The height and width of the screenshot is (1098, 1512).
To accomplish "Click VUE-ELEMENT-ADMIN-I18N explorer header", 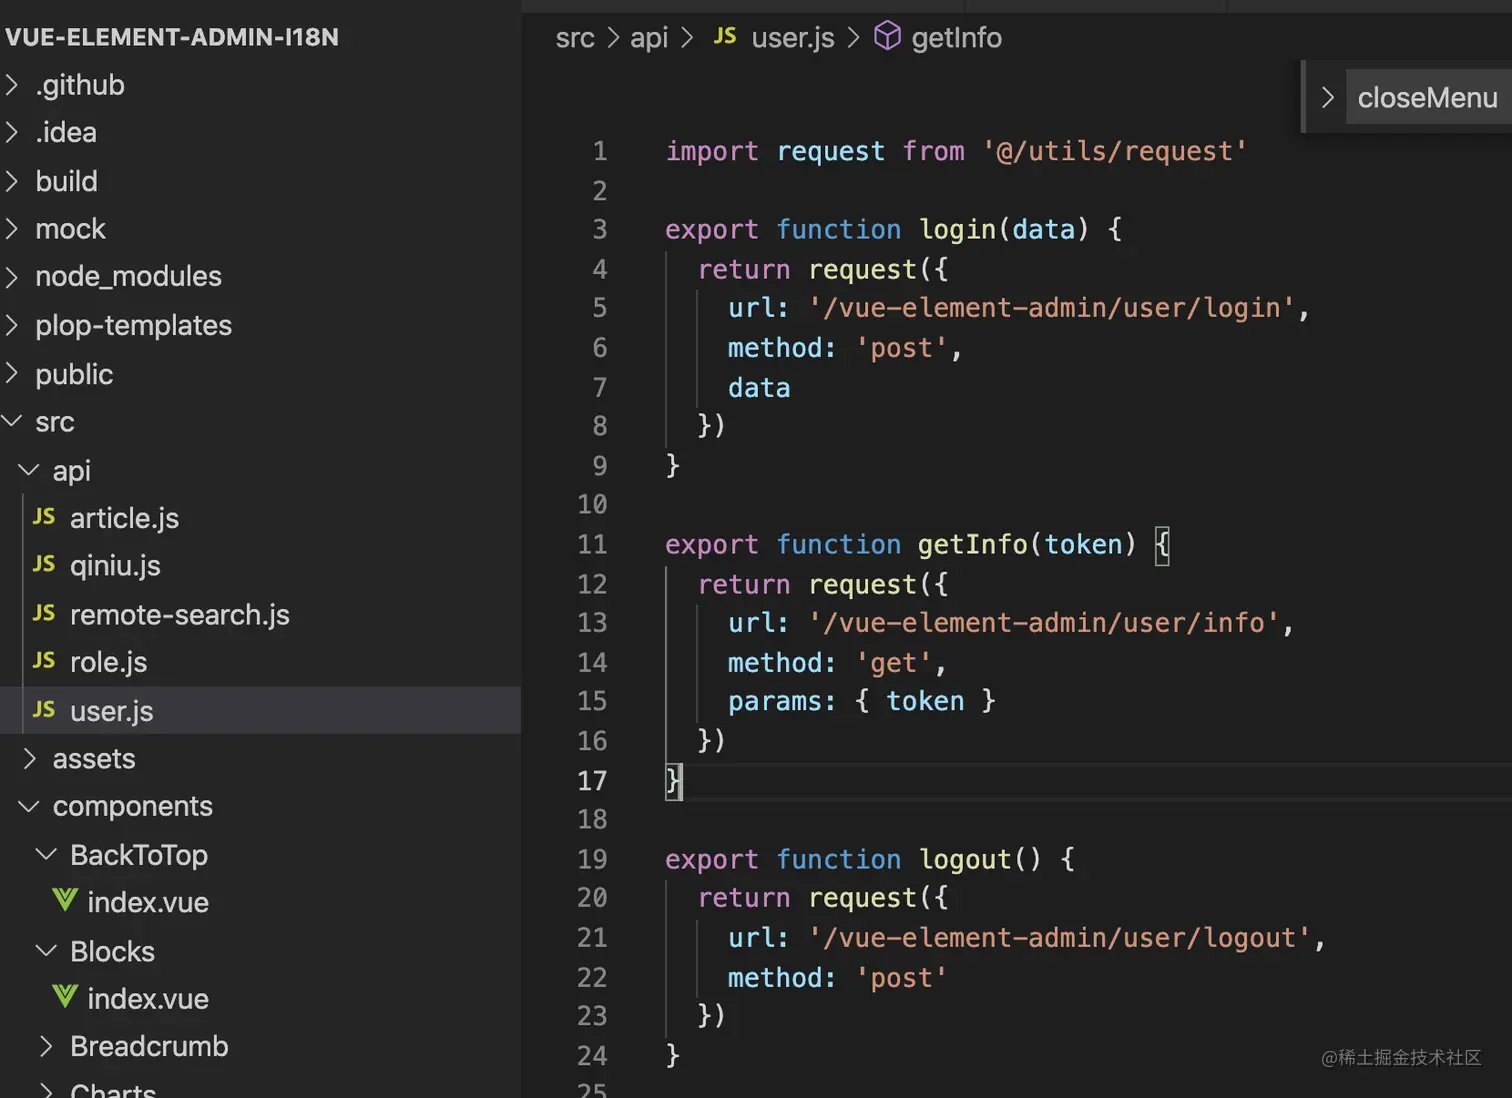I will 172,37.
